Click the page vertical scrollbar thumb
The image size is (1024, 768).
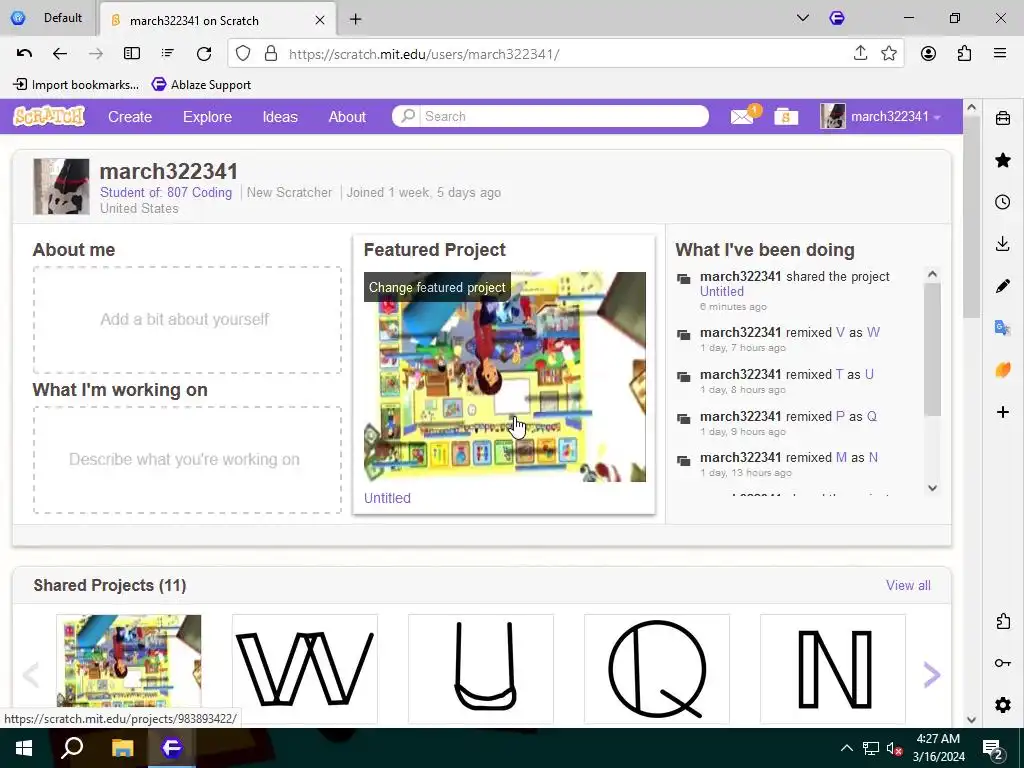[x=971, y=217]
